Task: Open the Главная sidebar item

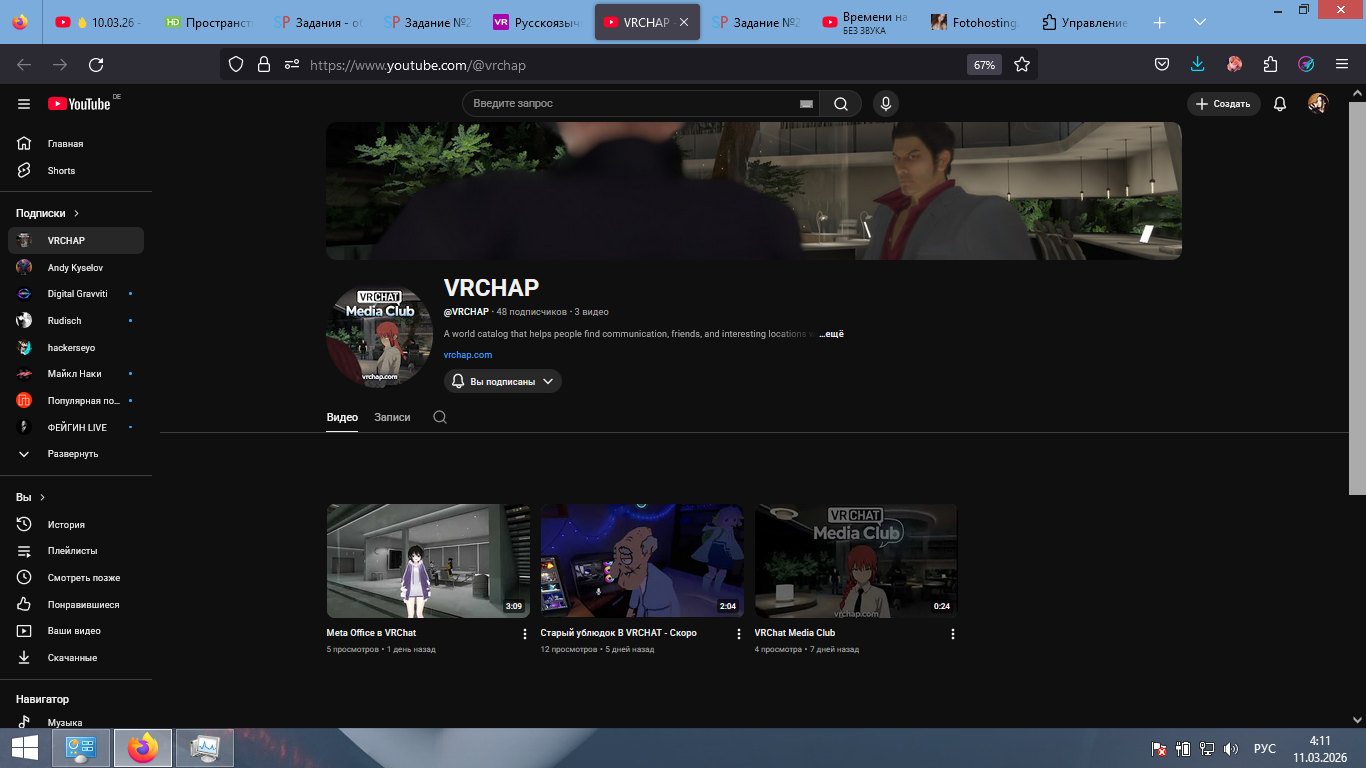Action: (x=76, y=144)
